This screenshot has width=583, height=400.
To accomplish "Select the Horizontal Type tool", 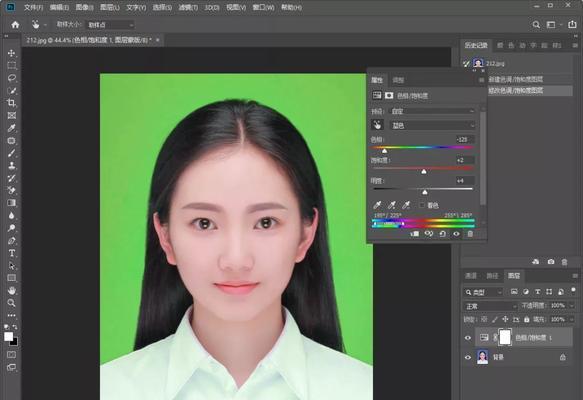I will point(12,253).
